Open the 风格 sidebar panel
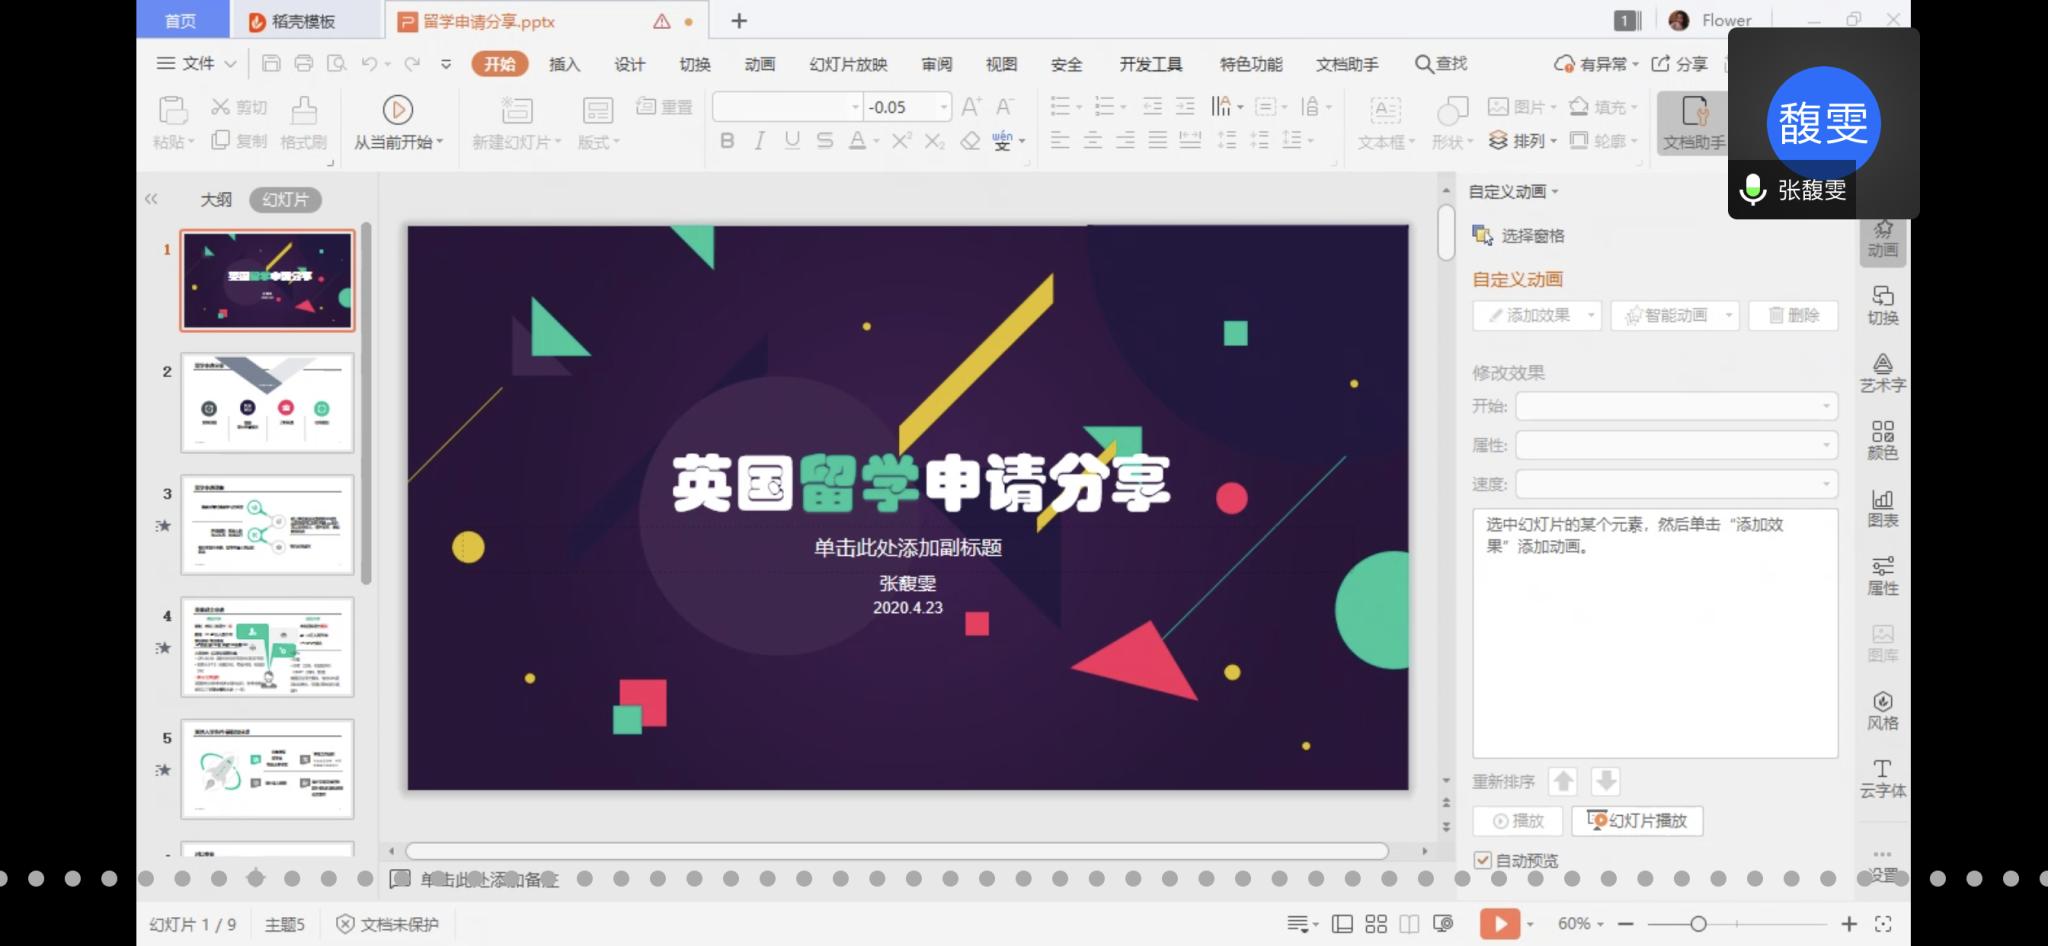 point(1882,710)
